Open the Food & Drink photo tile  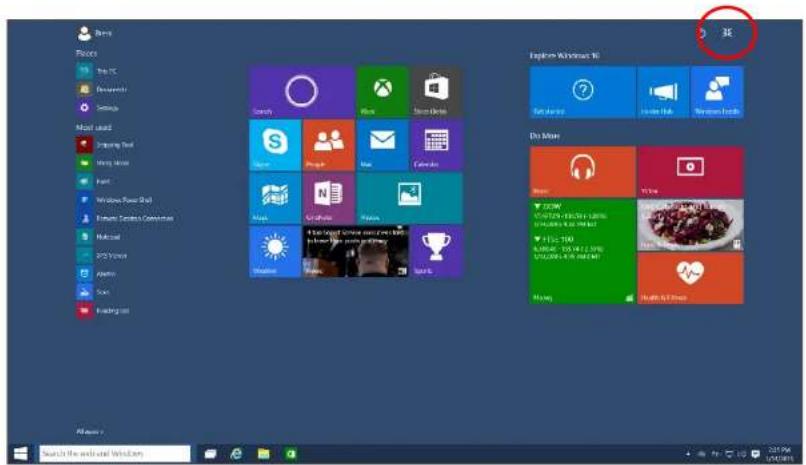pyautogui.click(x=690, y=225)
